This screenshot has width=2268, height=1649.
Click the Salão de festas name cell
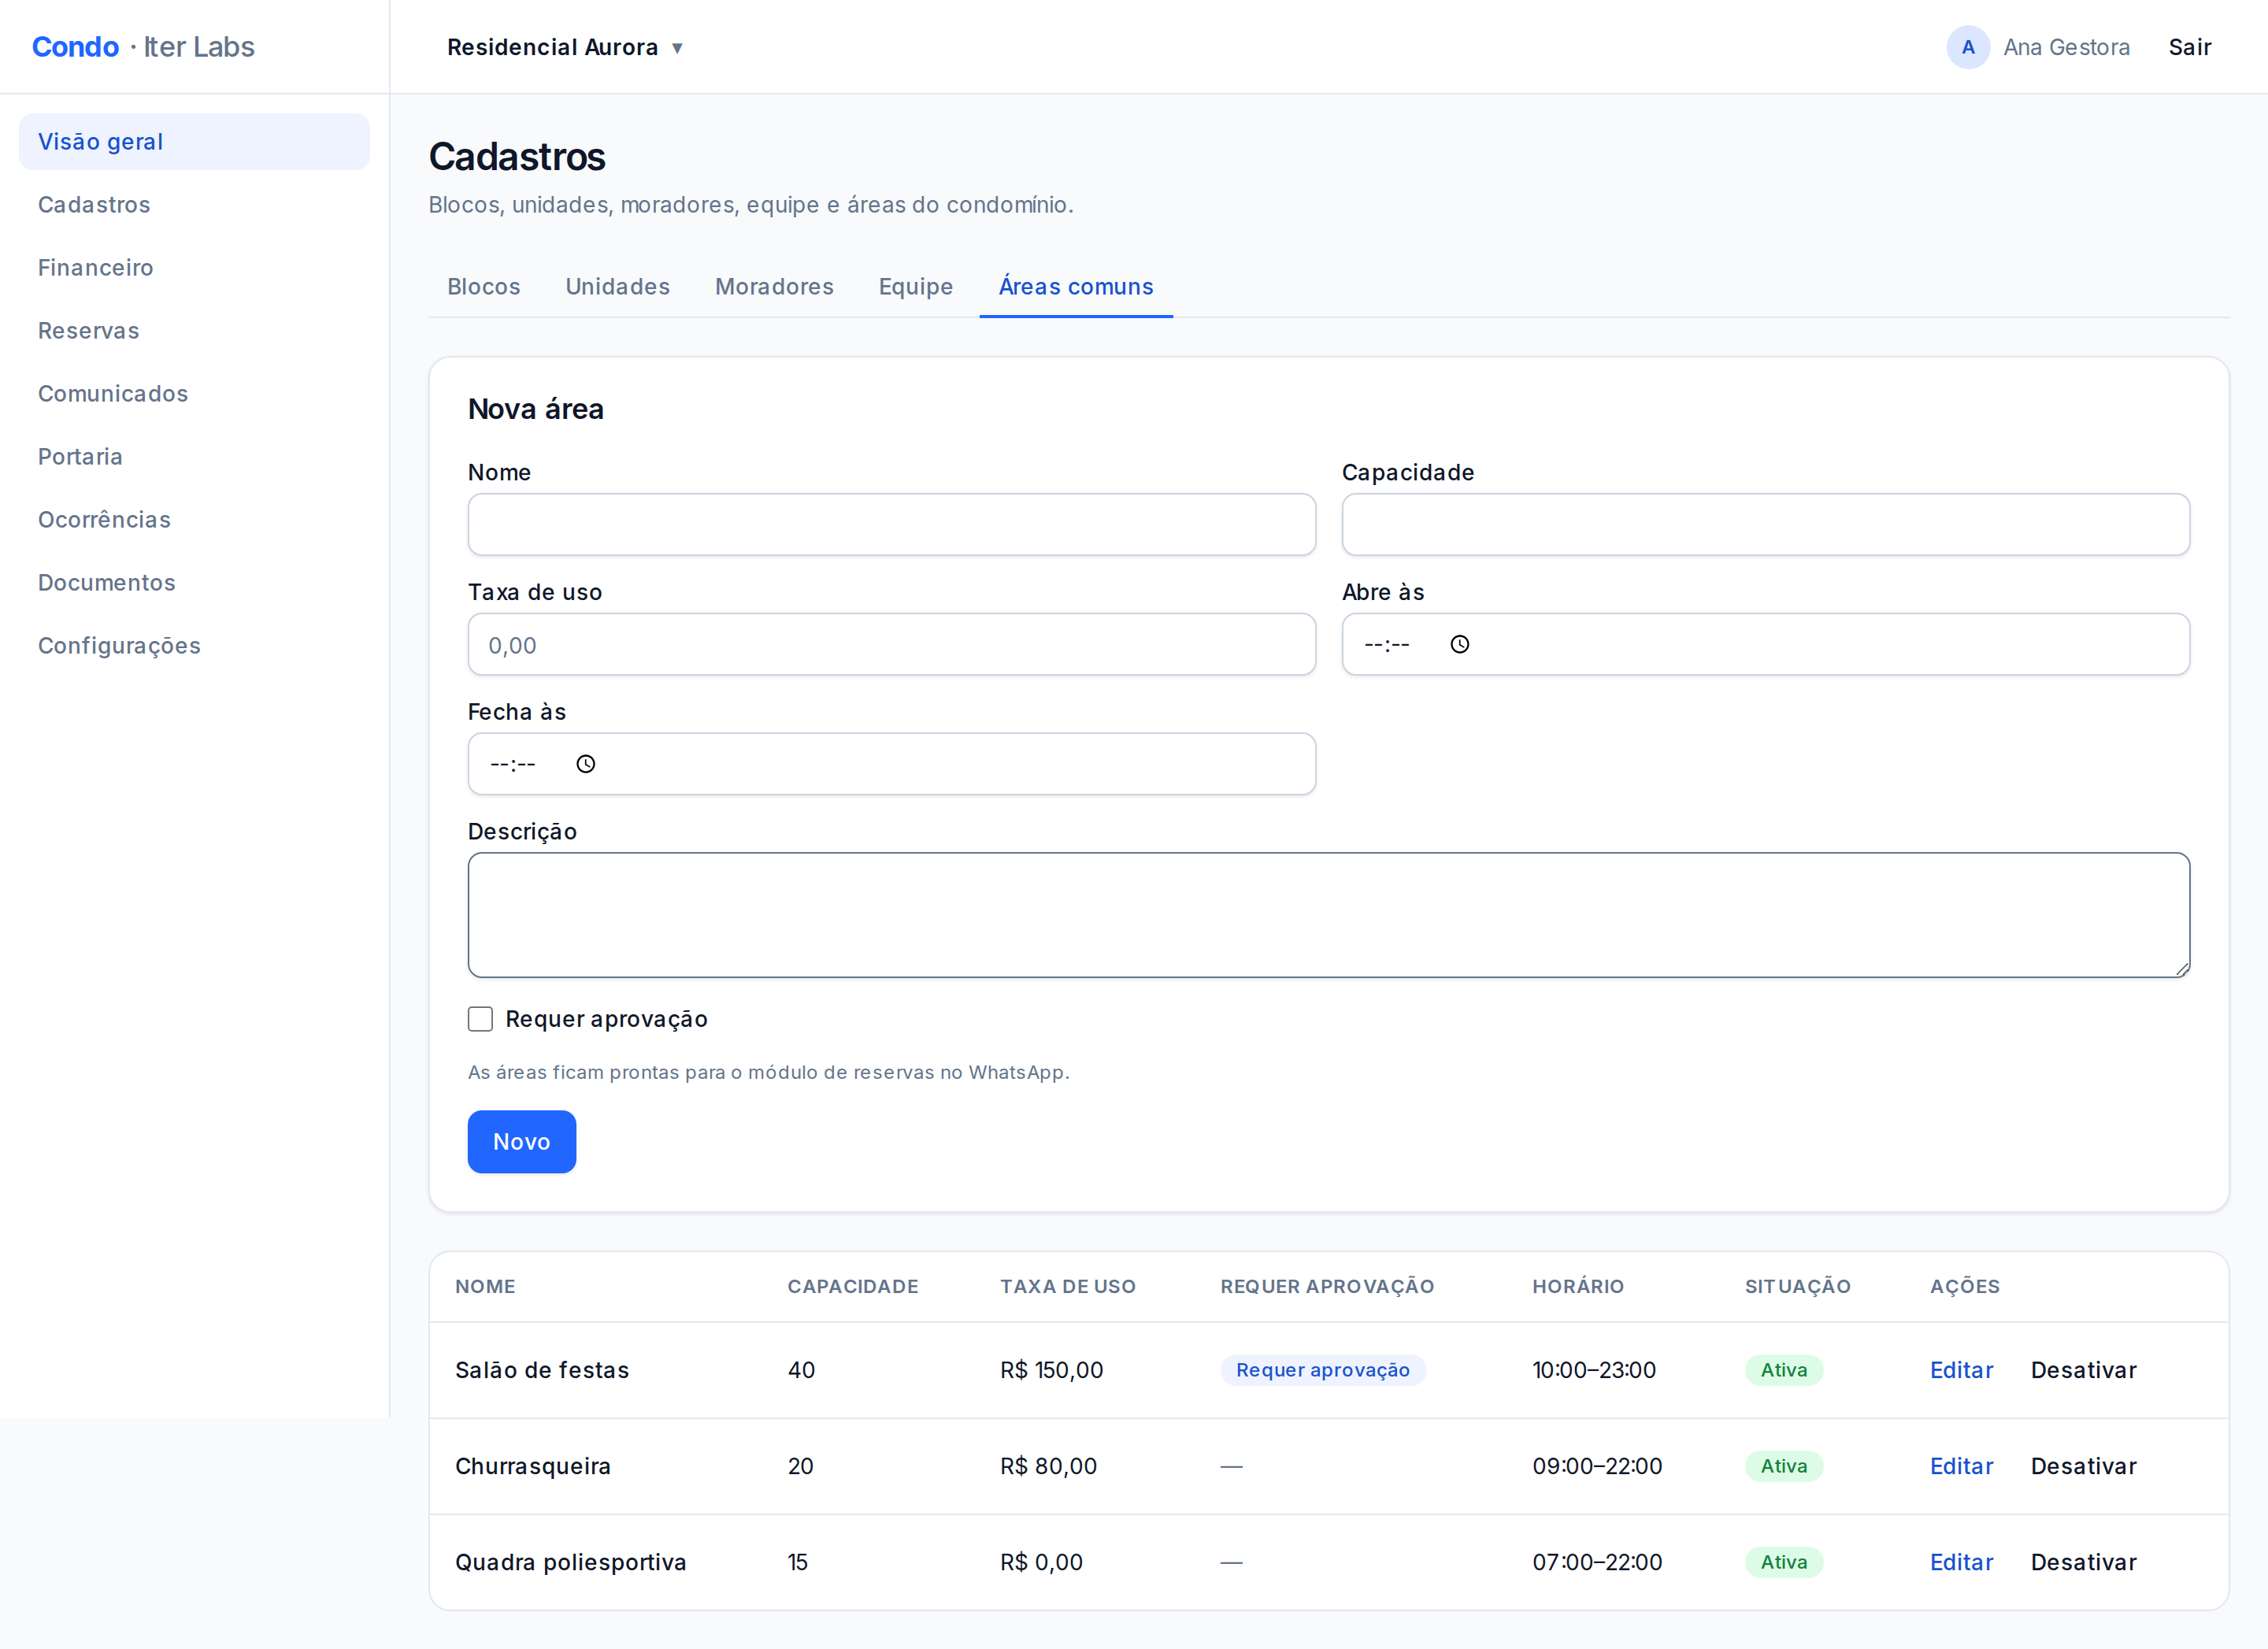tap(542, 1370)
